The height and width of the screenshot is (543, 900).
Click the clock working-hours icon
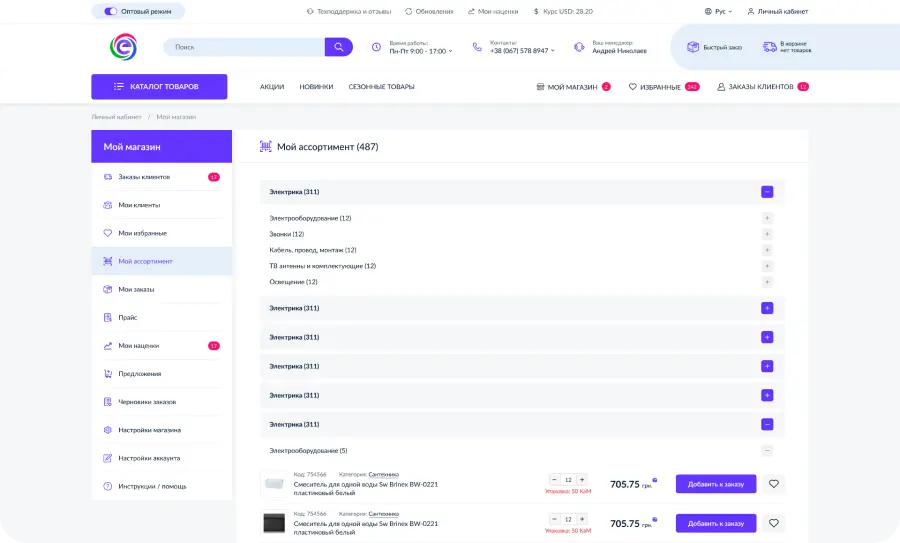click(376, 47)
